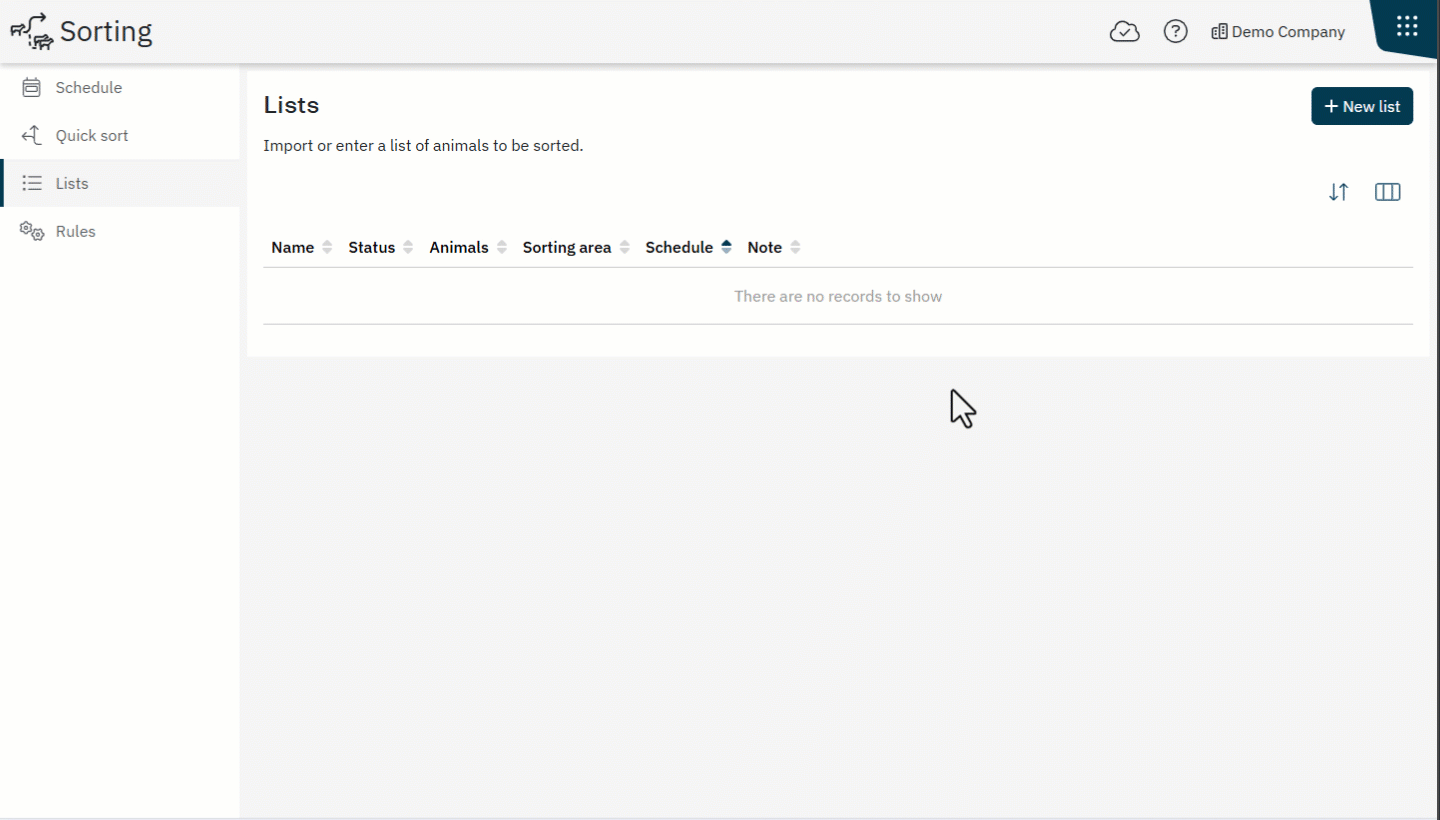The width and height of the screenshot is (1440, 820).
Task: Sort table by Note column arrows
Action: click(x=795, y=247)
